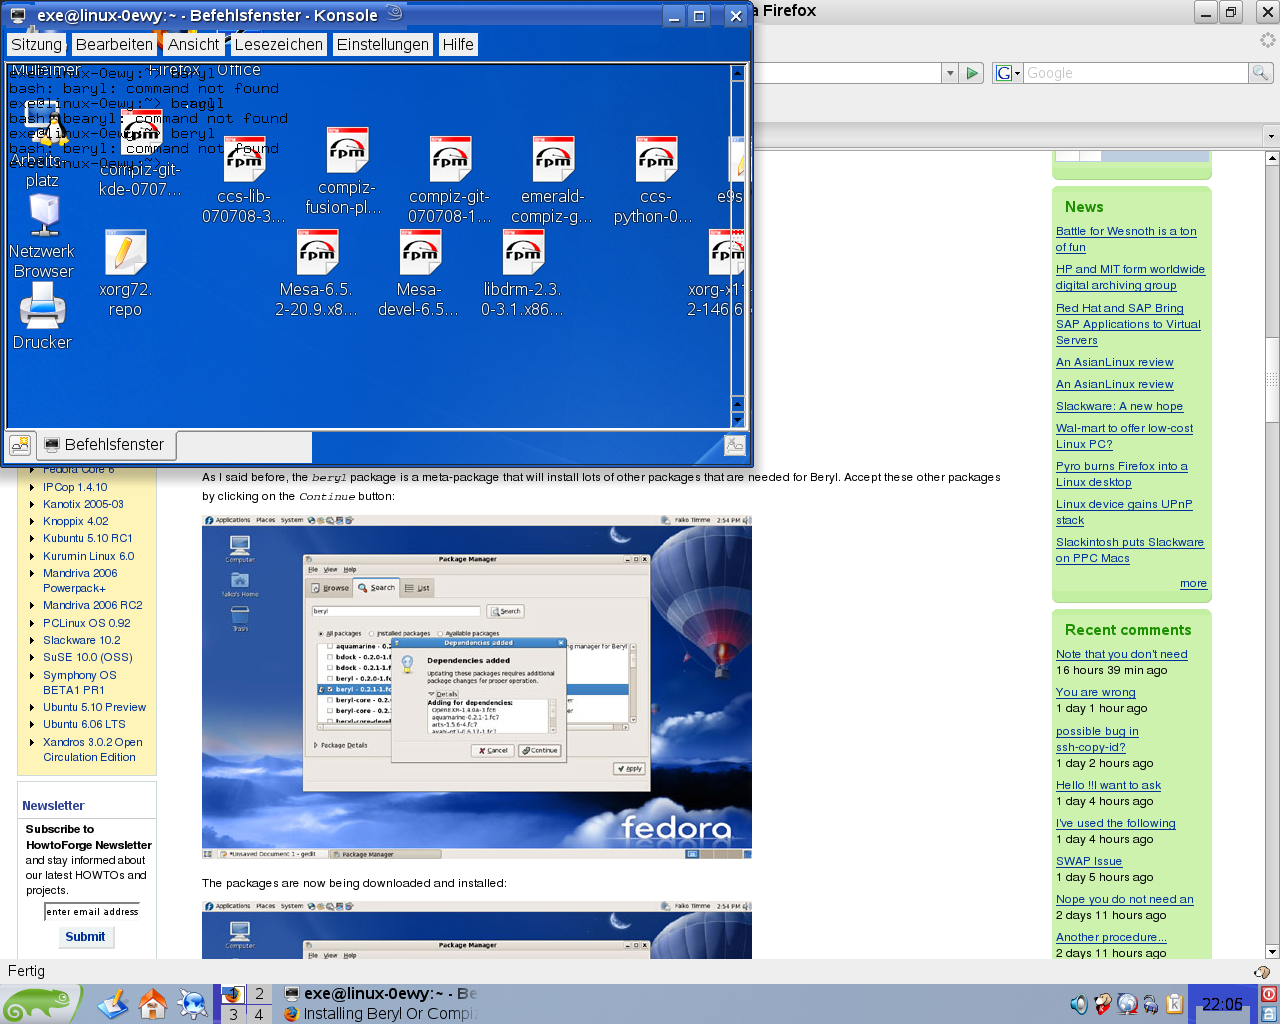Click the new session icon in Konsole
Screen dimensions: 1280x1024
tap(20, 445)
